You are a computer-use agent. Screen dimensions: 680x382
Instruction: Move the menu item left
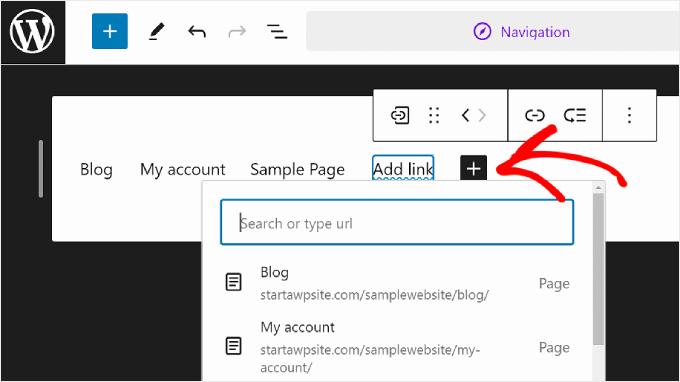(x=465, y=115)
